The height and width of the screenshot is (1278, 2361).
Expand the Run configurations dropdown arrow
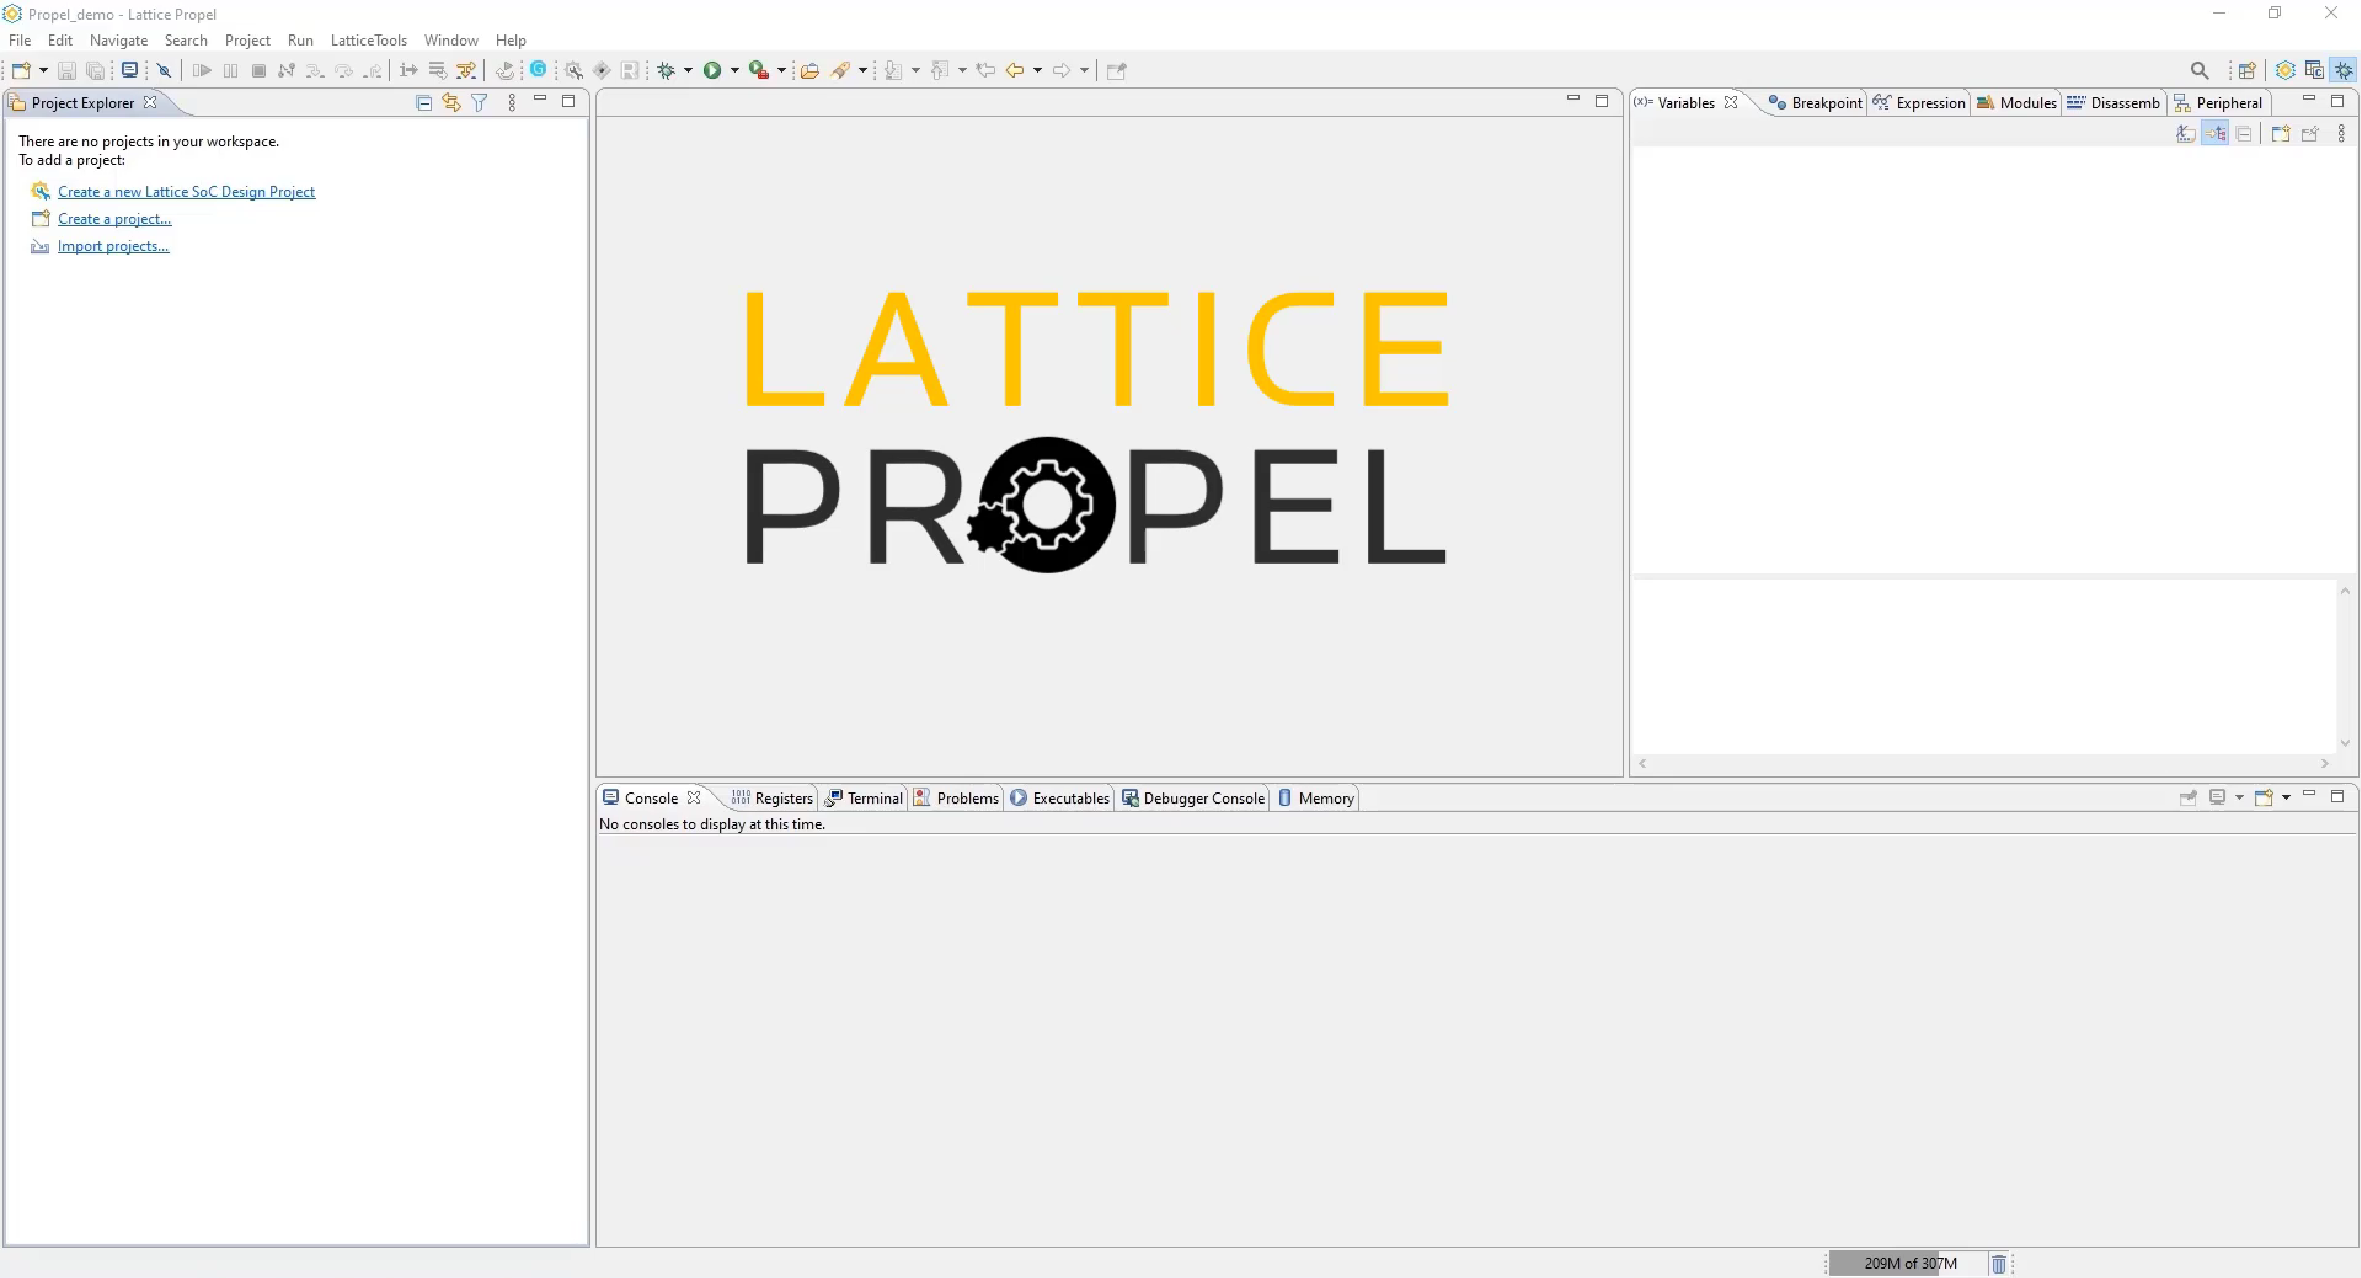[733, 70]
